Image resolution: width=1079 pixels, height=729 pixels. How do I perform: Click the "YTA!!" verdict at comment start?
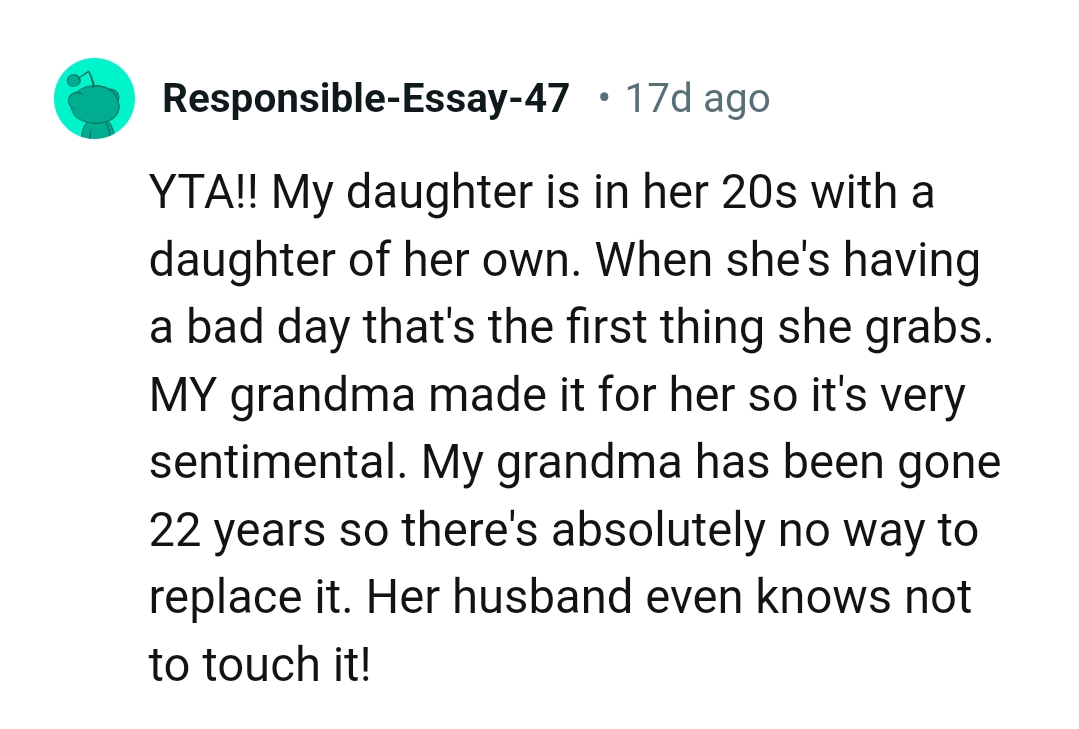(204, 192)
